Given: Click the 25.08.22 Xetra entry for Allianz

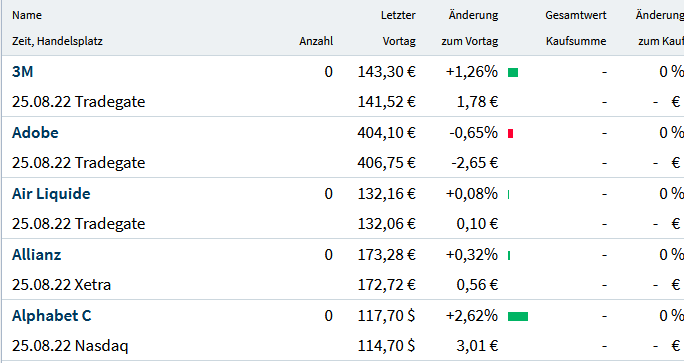Looking at the screenshot, I should (x=62, y=285).
